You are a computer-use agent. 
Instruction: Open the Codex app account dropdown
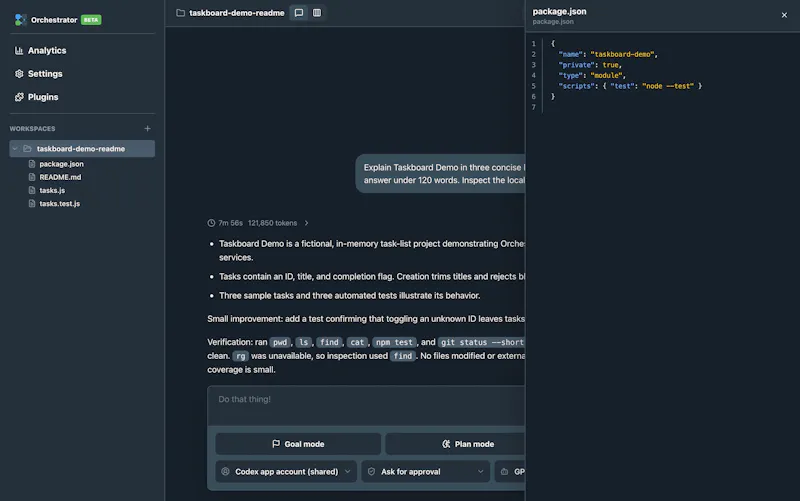(286, 471)
